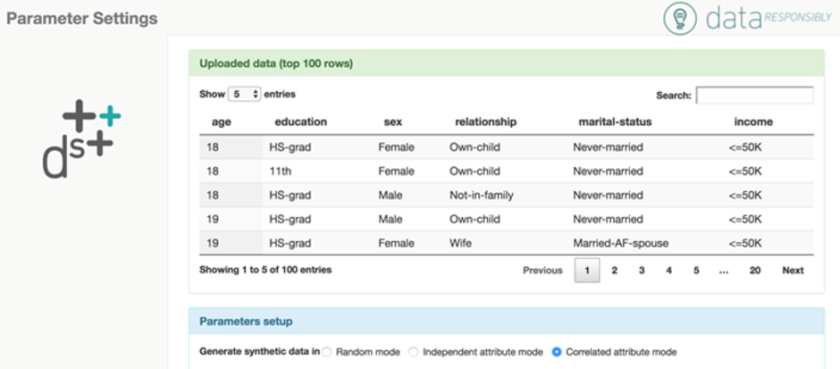This screenshot has height=369, width=840.
Task: Jump to last pagination page 20
Action: click(755, 270)
